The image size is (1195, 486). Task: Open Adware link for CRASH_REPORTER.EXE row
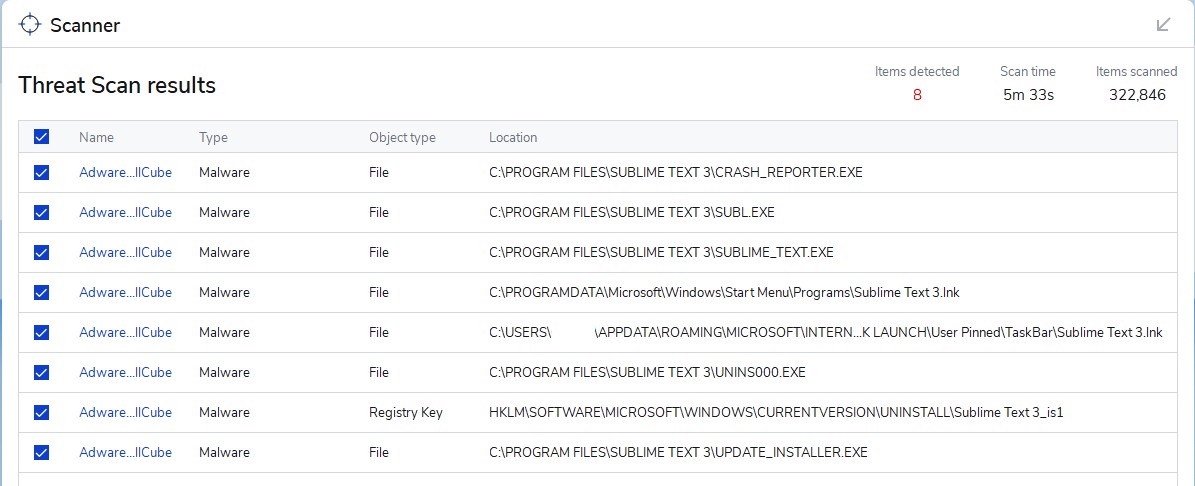(126, 172)
